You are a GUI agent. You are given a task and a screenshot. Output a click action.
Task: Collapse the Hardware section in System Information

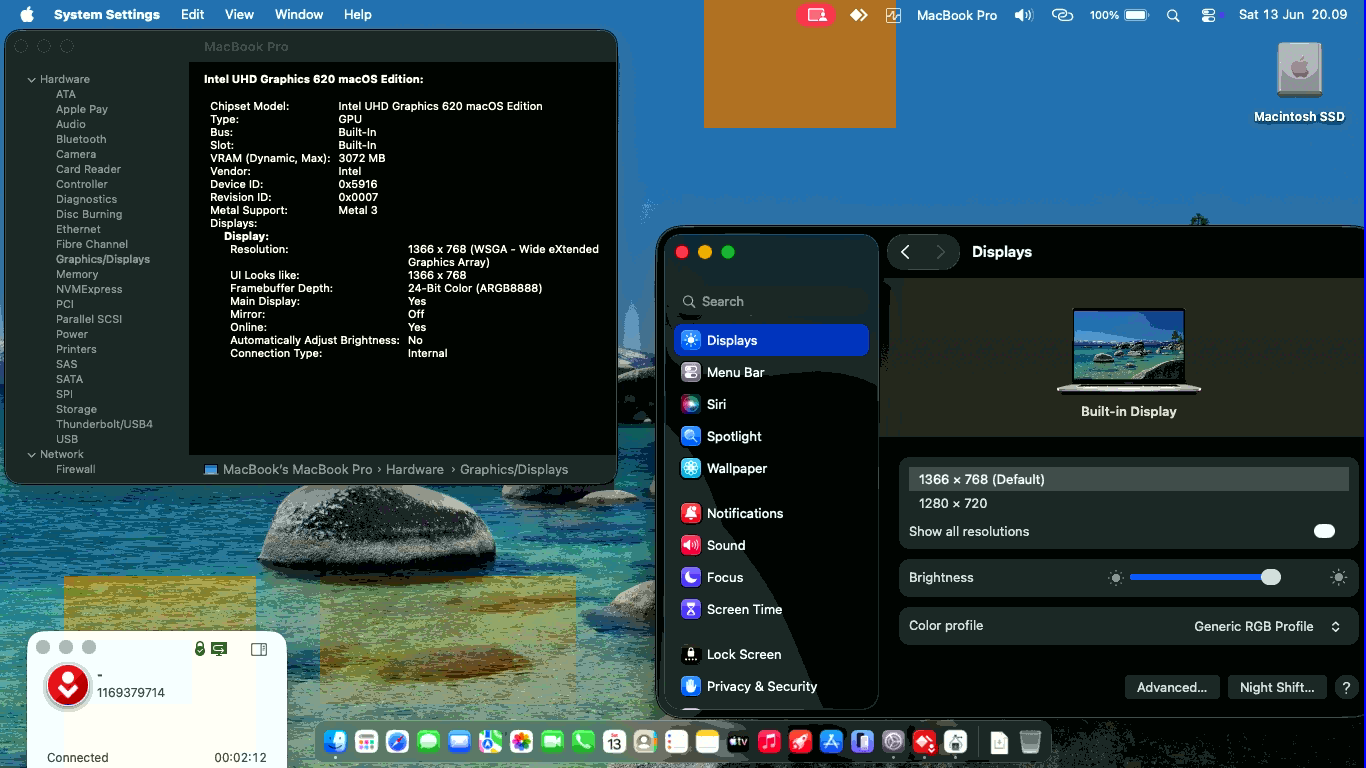tap(32, 79)
